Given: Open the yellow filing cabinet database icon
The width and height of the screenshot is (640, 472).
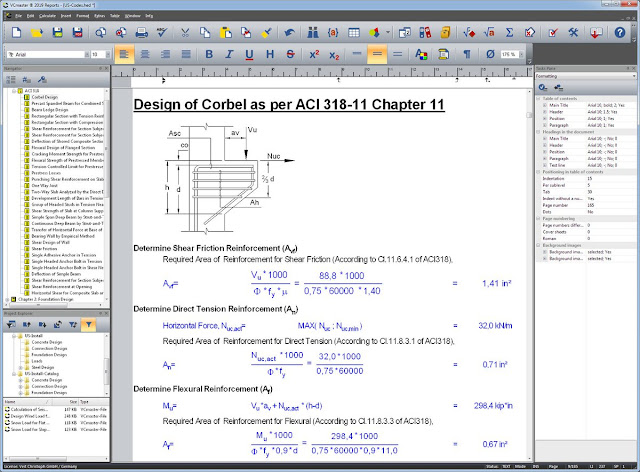Looking at the screenshot, I should tap(445, 32).
